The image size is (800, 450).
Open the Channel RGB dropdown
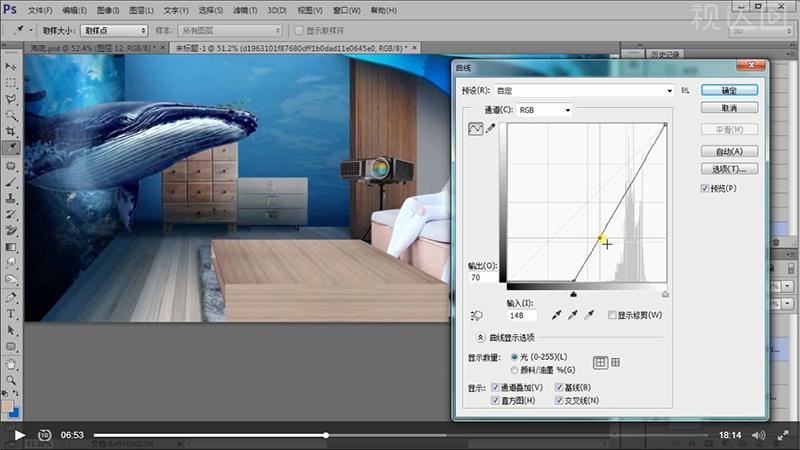(544, 110)
